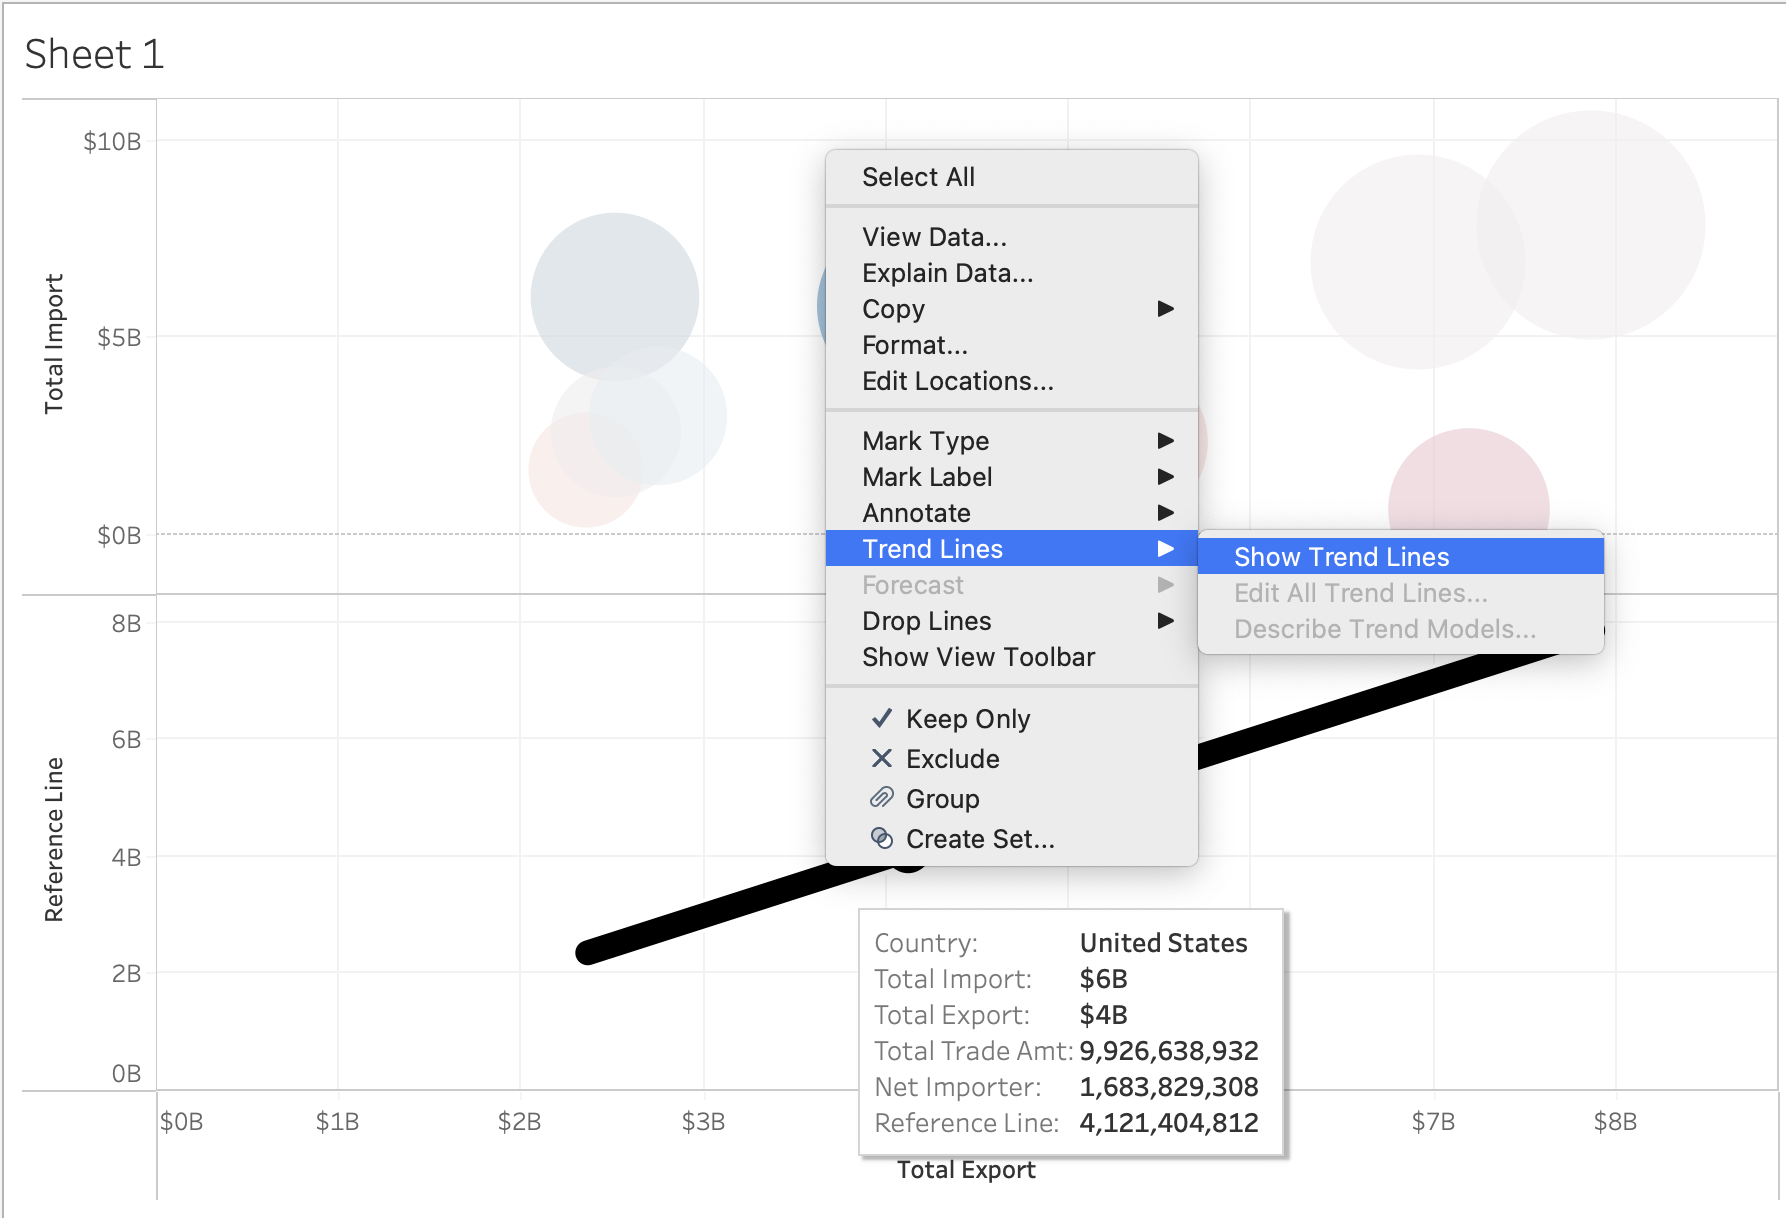Viewport: 1786px width, 1218px height.
Task: Open the Mark Label submenu
Action: click(927, 477)
